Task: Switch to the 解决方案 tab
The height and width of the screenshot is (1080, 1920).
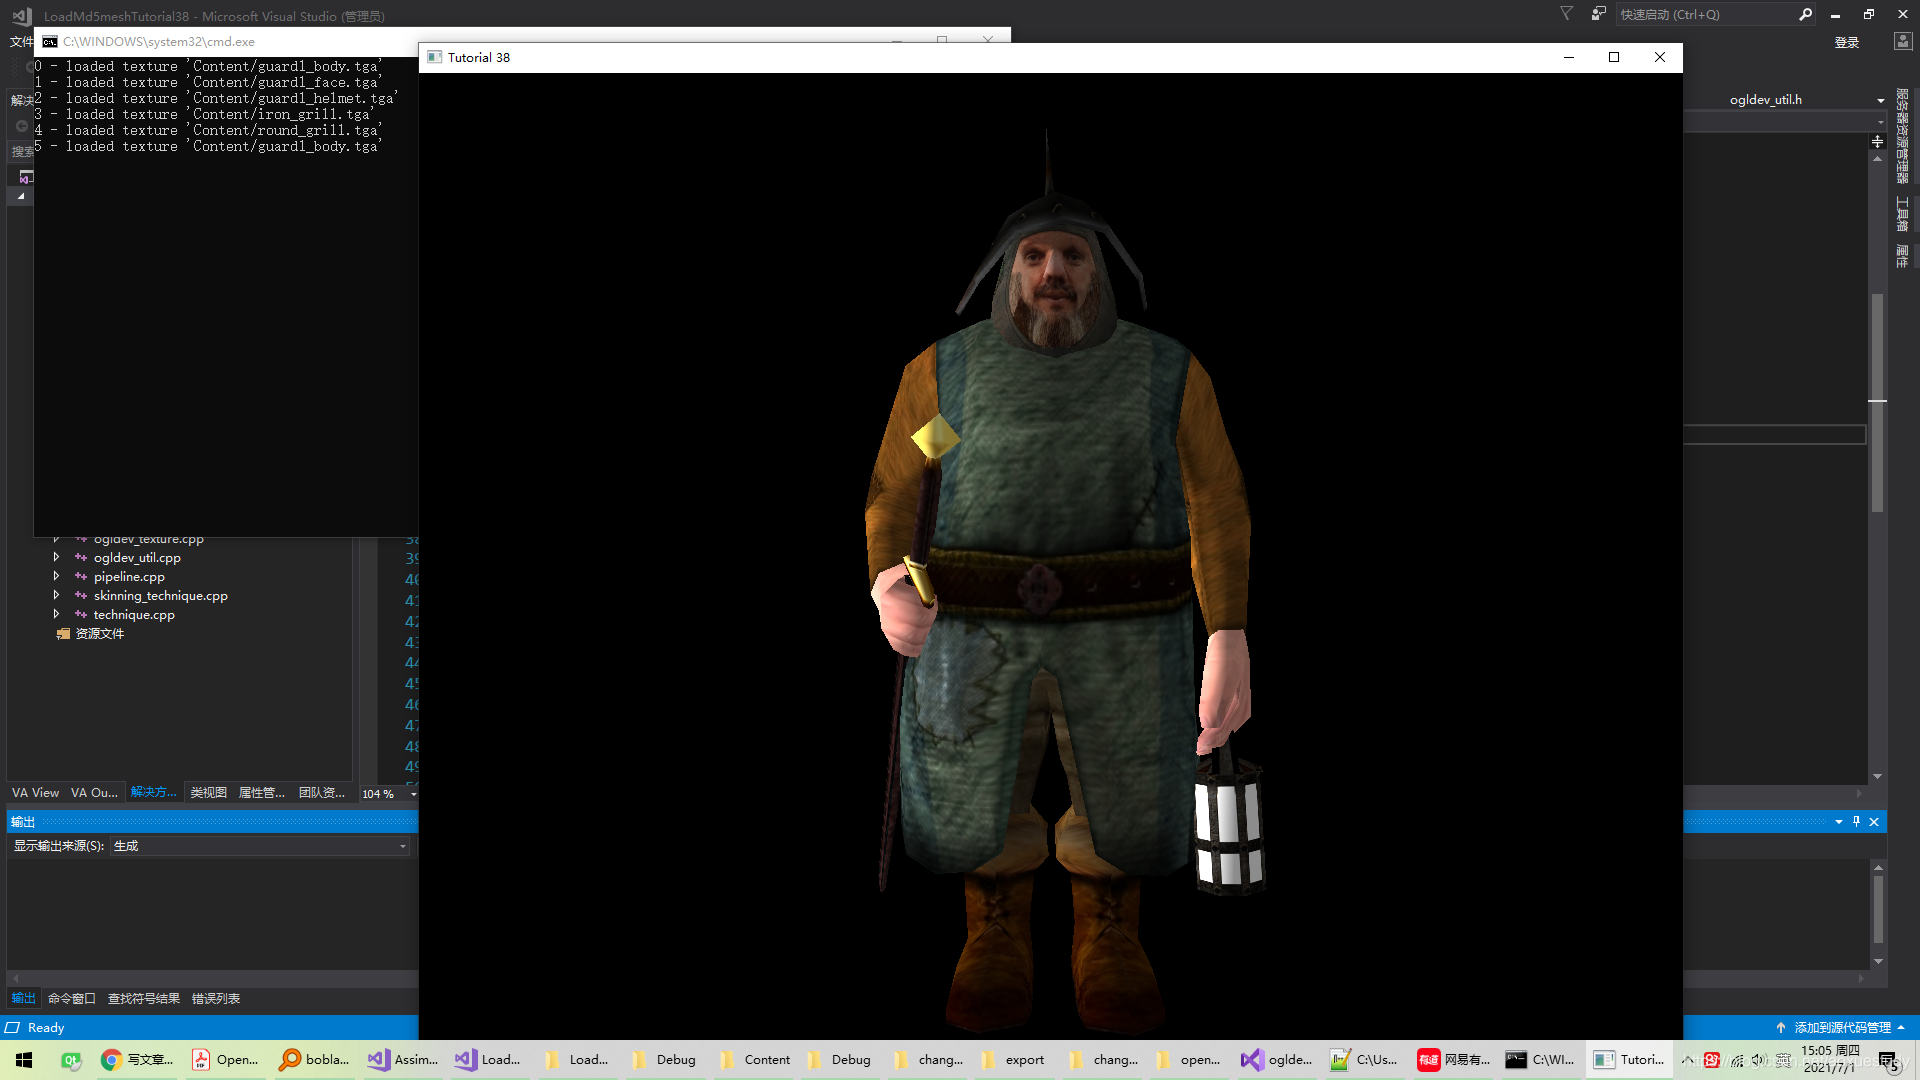Action: tap(154, 793)
